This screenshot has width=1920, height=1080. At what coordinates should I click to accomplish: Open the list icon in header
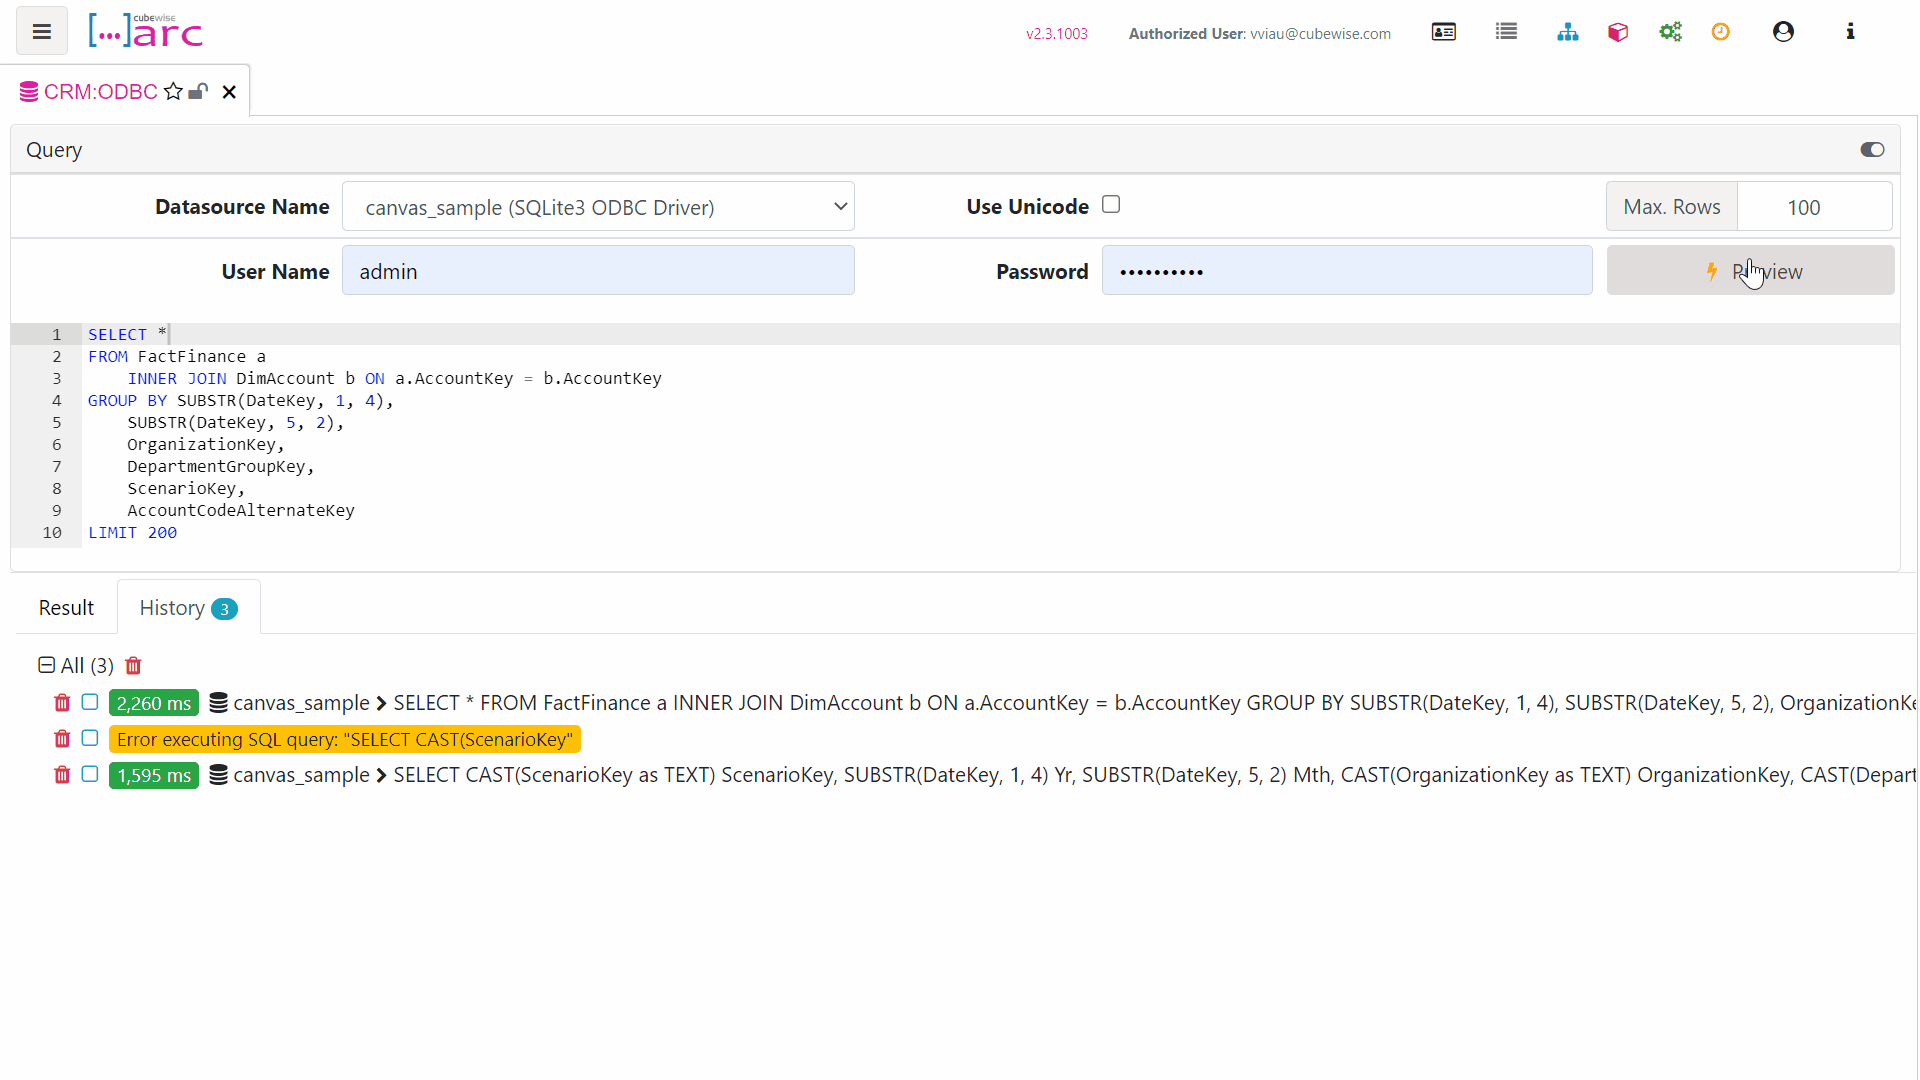click(1506, 32)
